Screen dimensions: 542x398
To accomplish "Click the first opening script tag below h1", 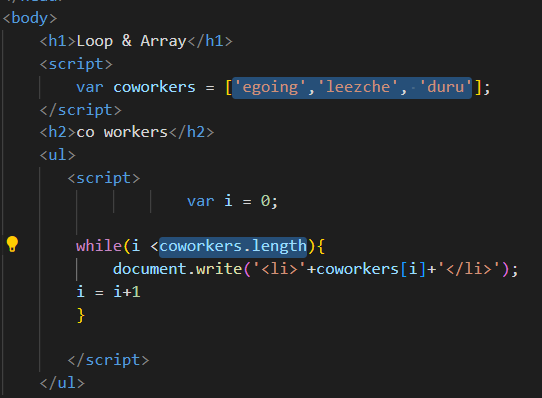I will point(76,64).
